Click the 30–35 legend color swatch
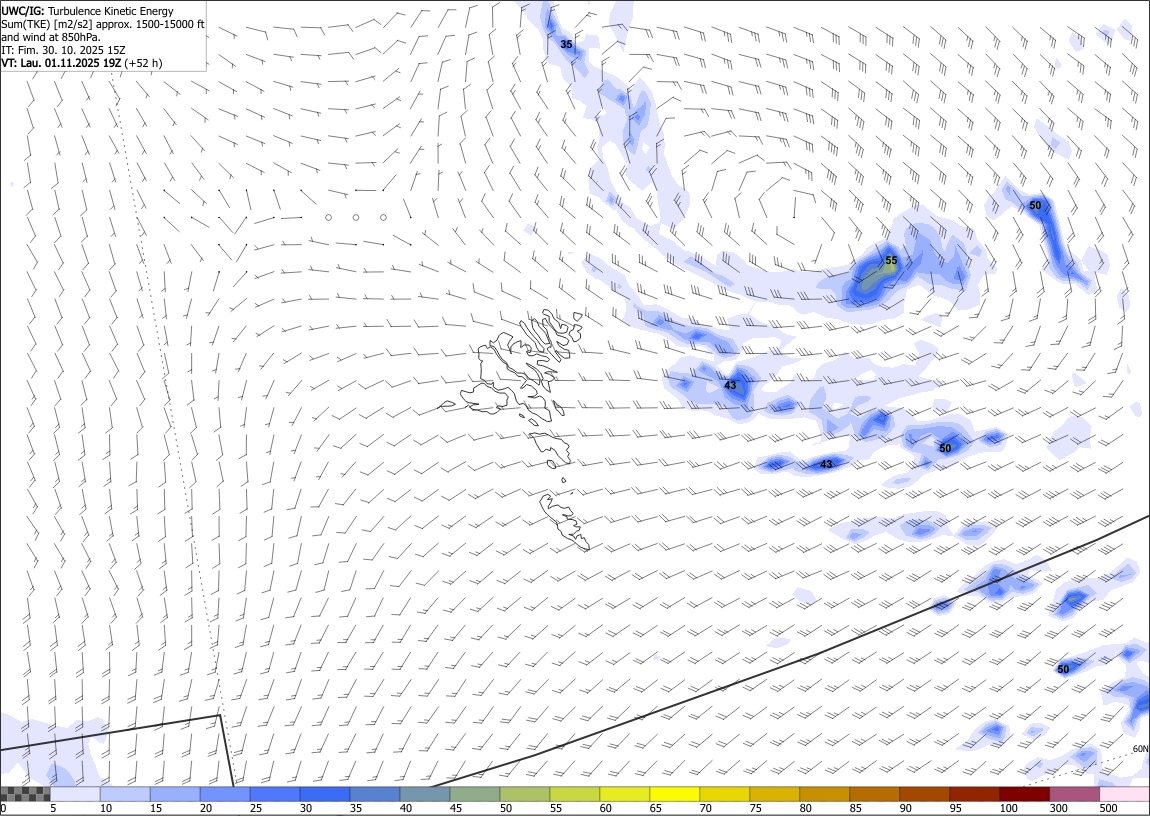 325,794
